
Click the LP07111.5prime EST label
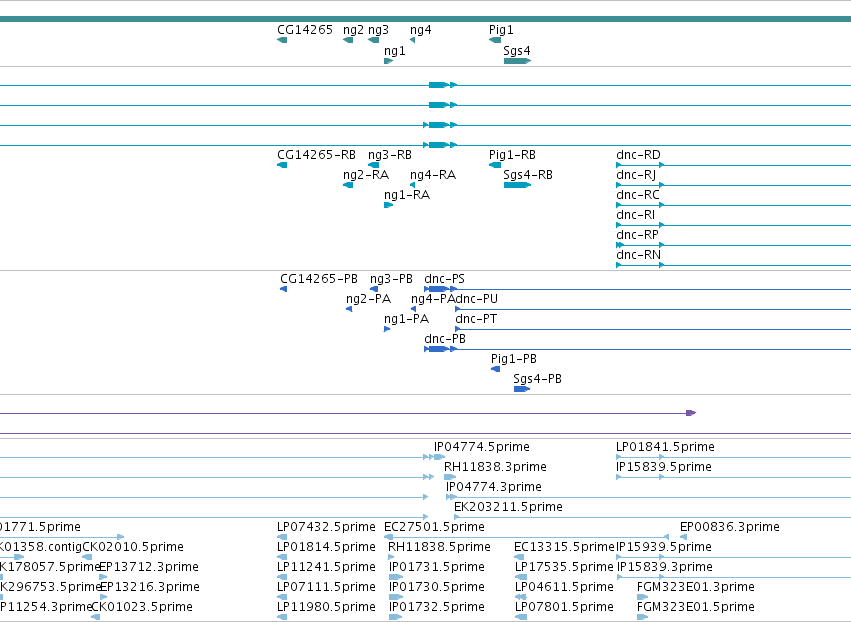click(326, 588)
